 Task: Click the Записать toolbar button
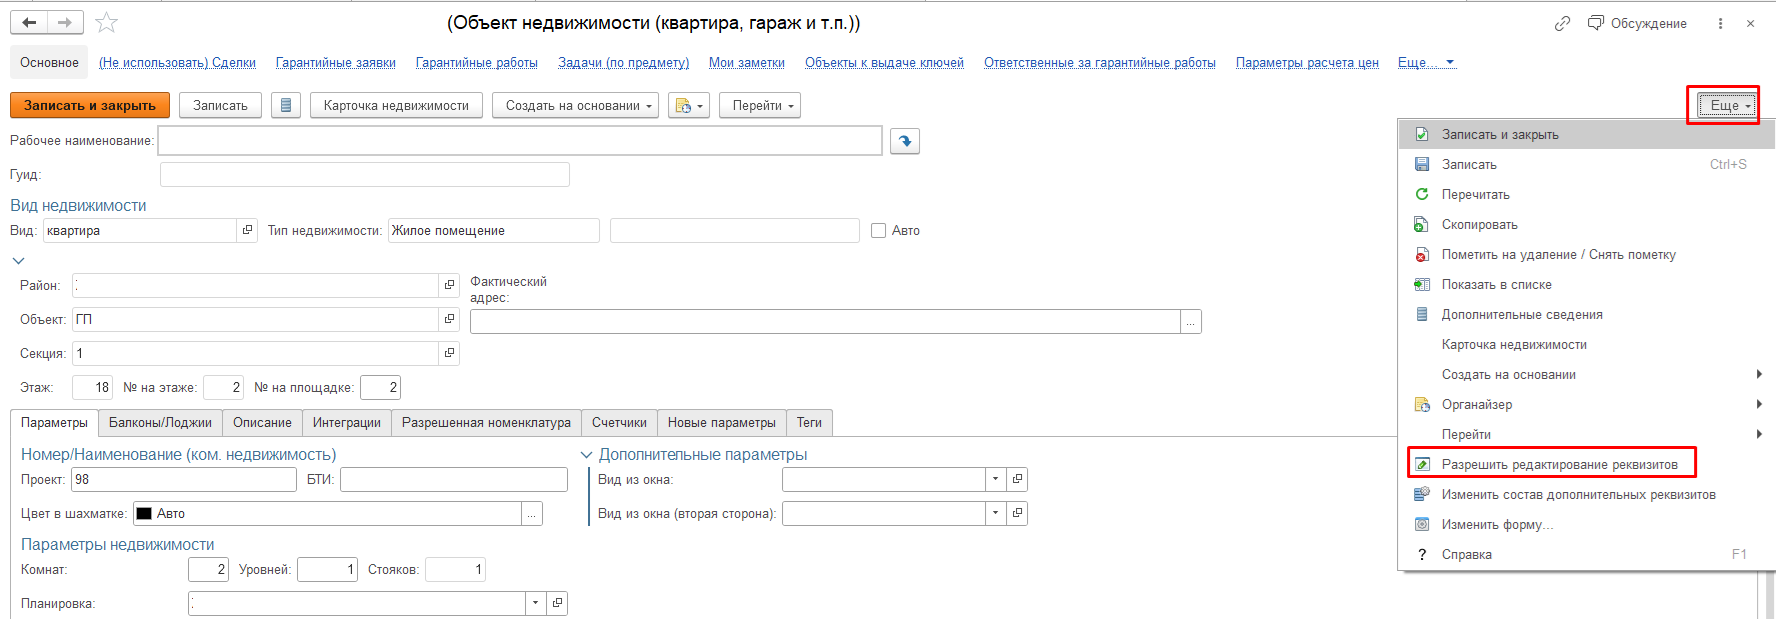(x=220, y=105)
